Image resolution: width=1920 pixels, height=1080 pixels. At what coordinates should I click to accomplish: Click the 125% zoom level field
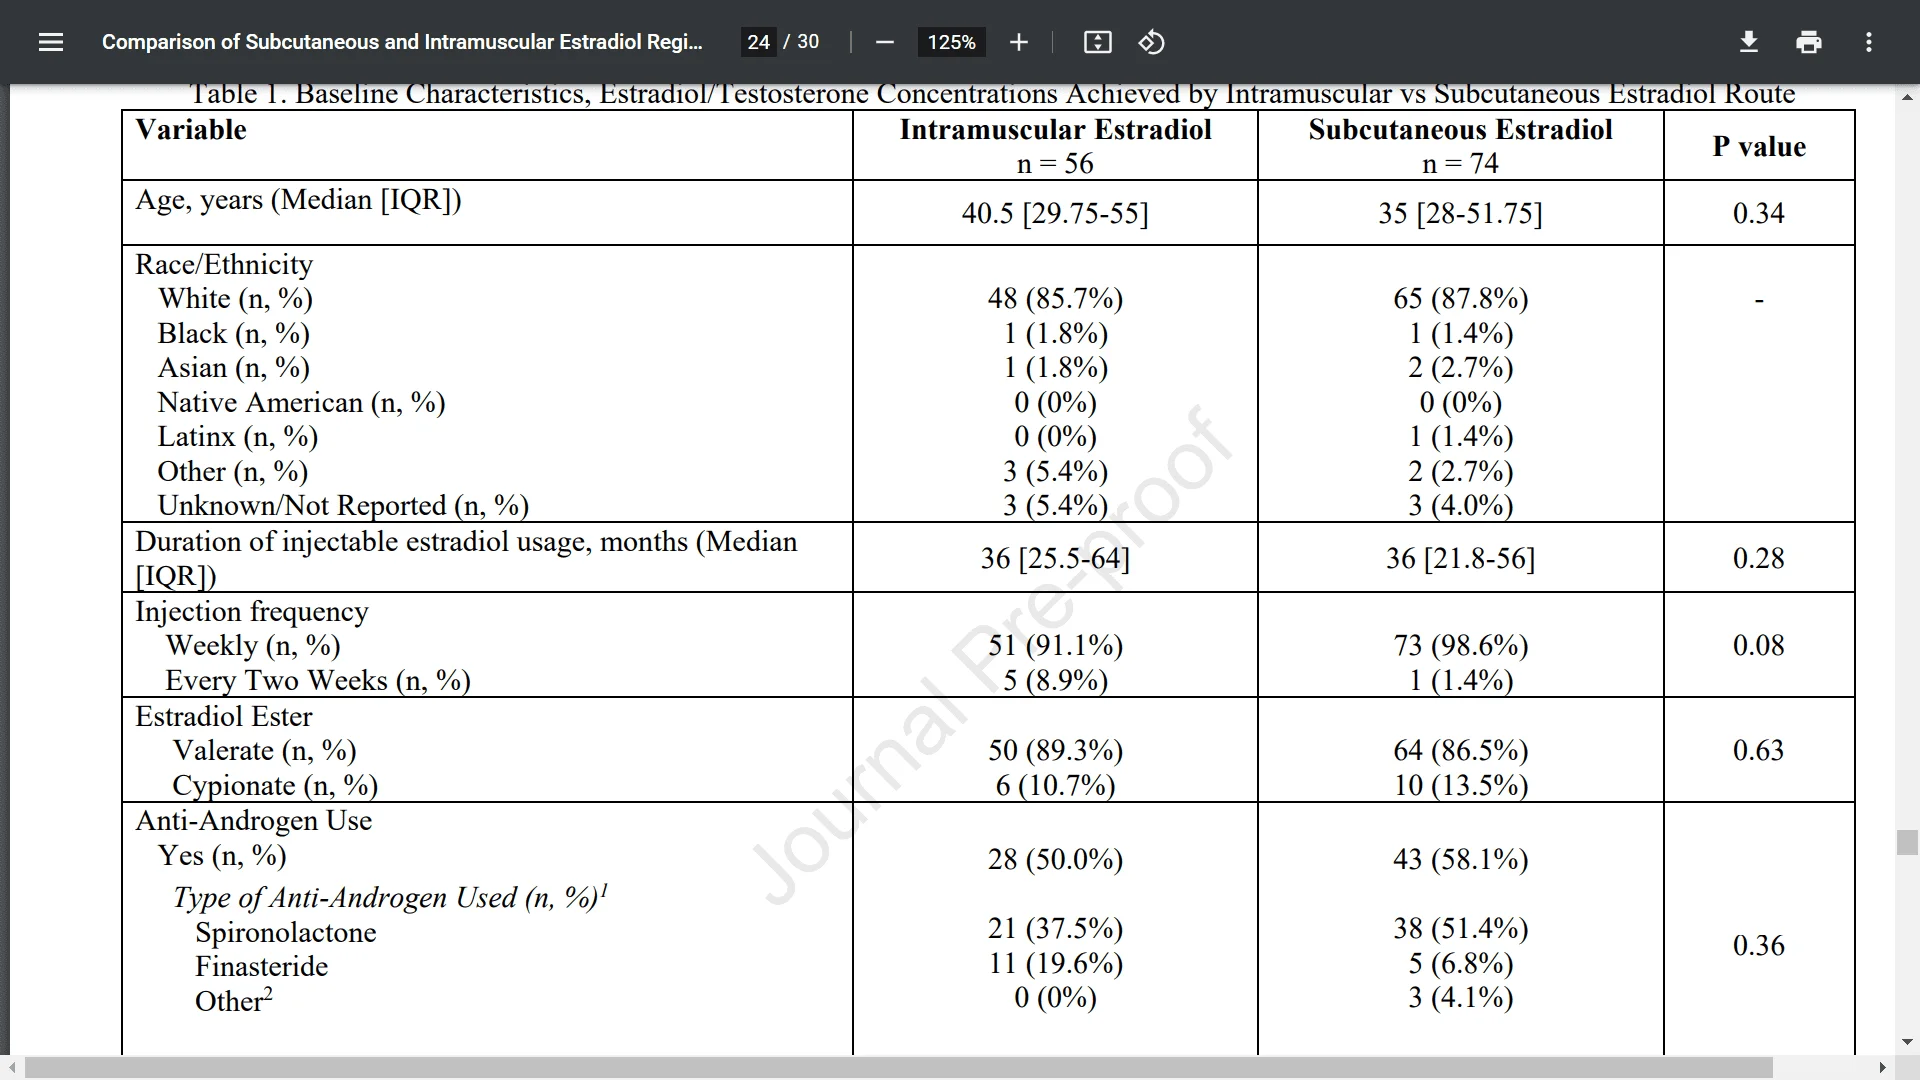(x=951, y=42)
